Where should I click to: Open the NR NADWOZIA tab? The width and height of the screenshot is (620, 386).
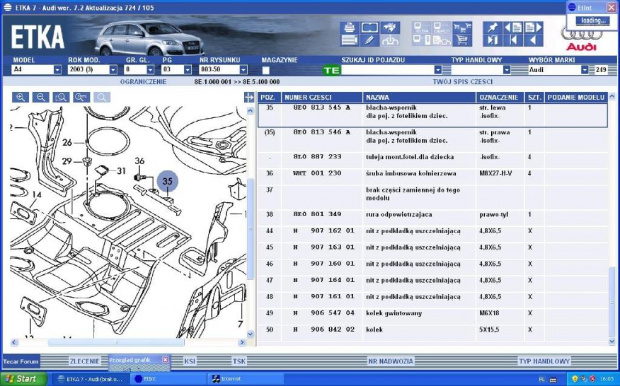(391, 361)
